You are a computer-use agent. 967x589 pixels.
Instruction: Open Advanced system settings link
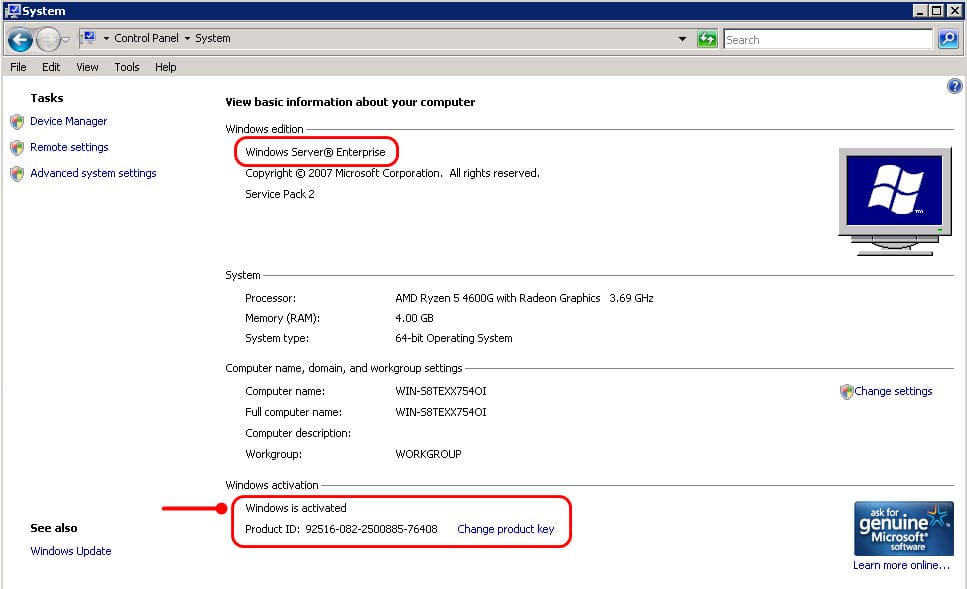click(93, 173)
